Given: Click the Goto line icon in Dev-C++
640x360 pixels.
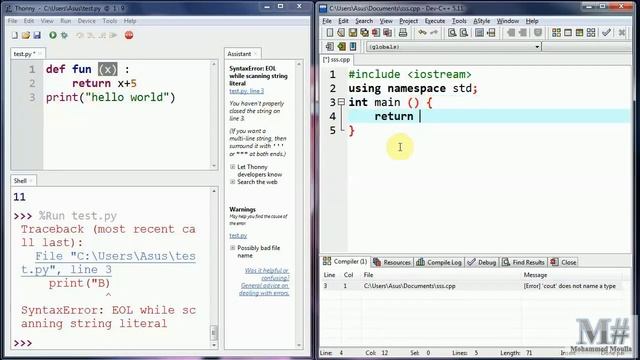Looking at the screenshot, I should point(491,33).
